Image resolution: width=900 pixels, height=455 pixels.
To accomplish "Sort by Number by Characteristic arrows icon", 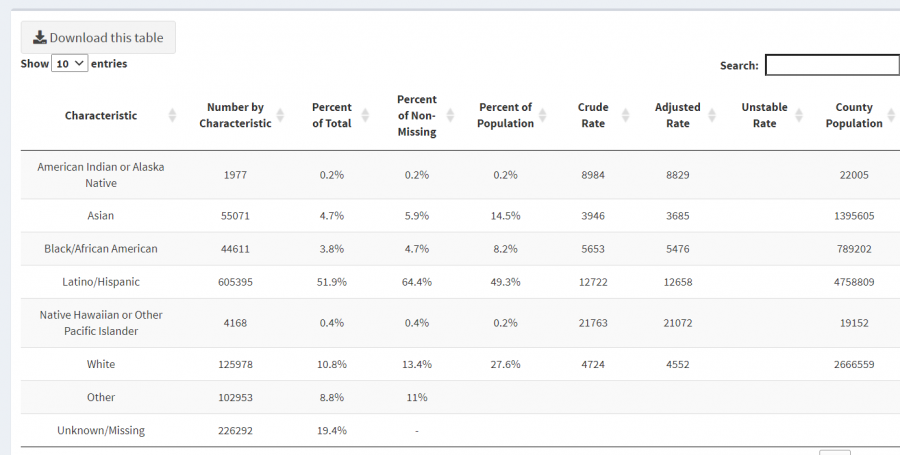I will [x=283, y=116].
